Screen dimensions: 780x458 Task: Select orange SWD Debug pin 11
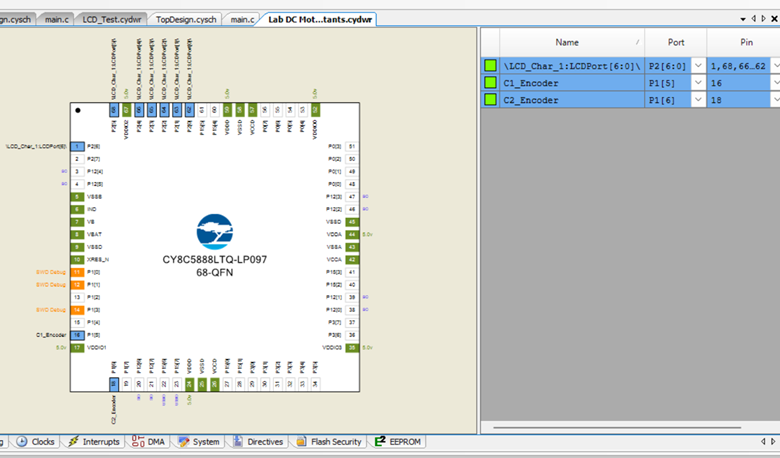[77, 272]
